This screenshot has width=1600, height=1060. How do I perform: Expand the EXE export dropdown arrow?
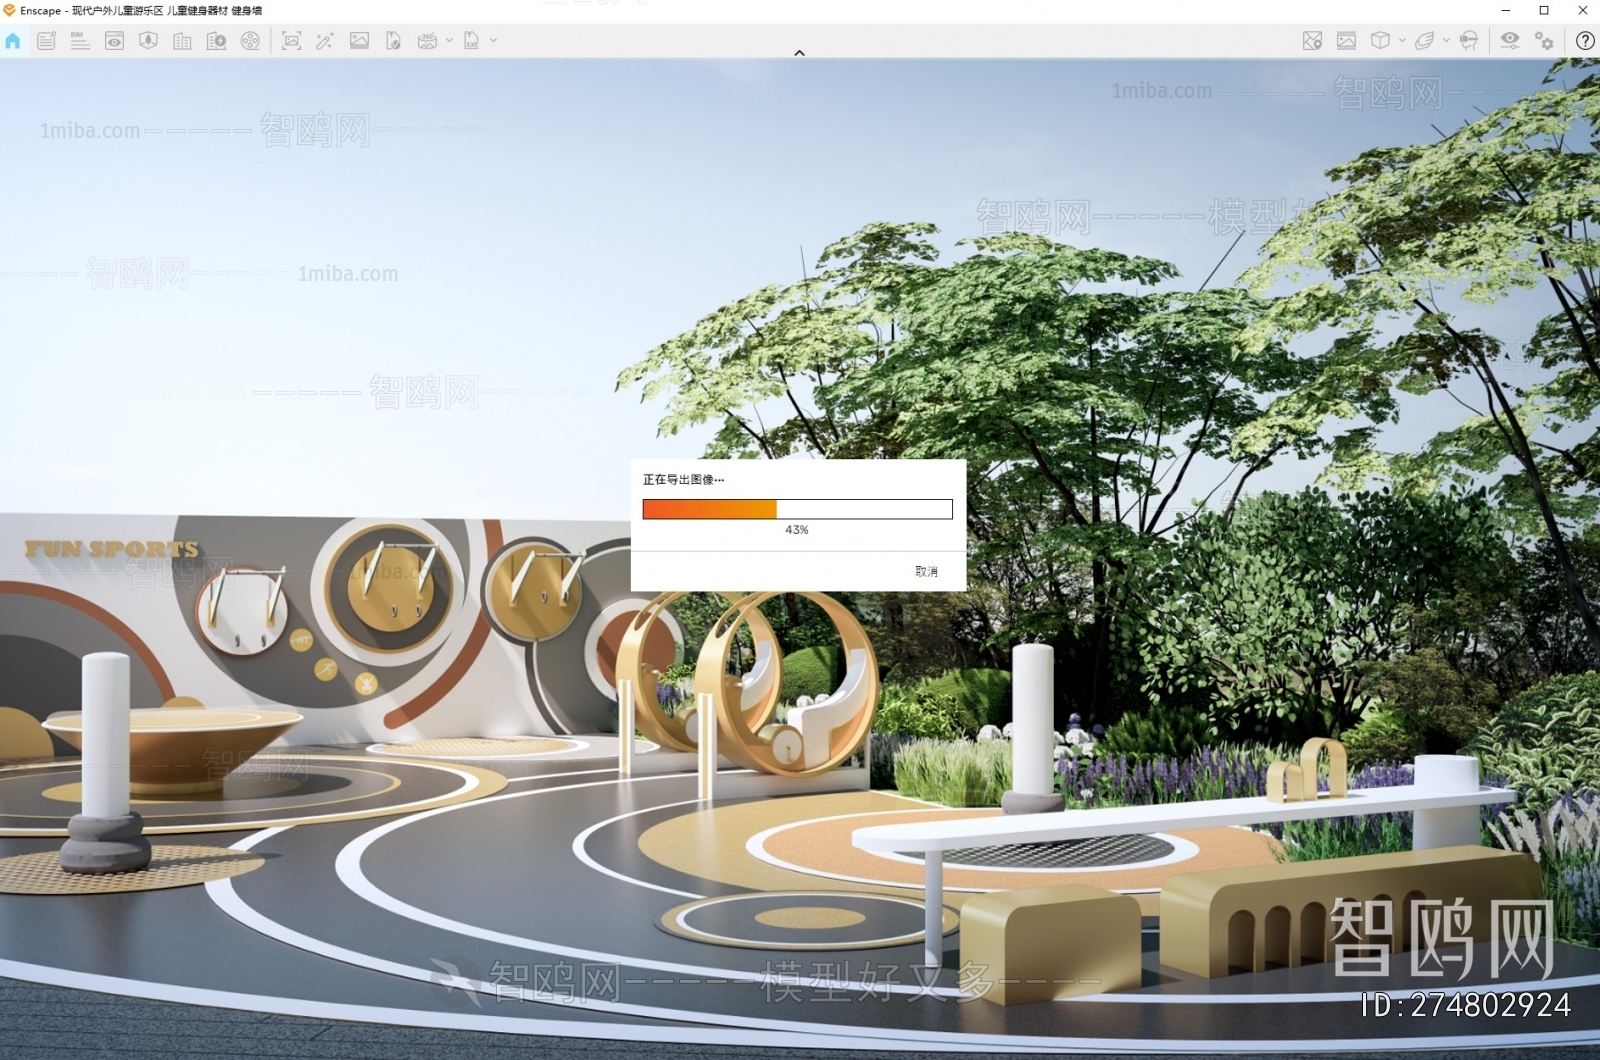tap(493, 41)
